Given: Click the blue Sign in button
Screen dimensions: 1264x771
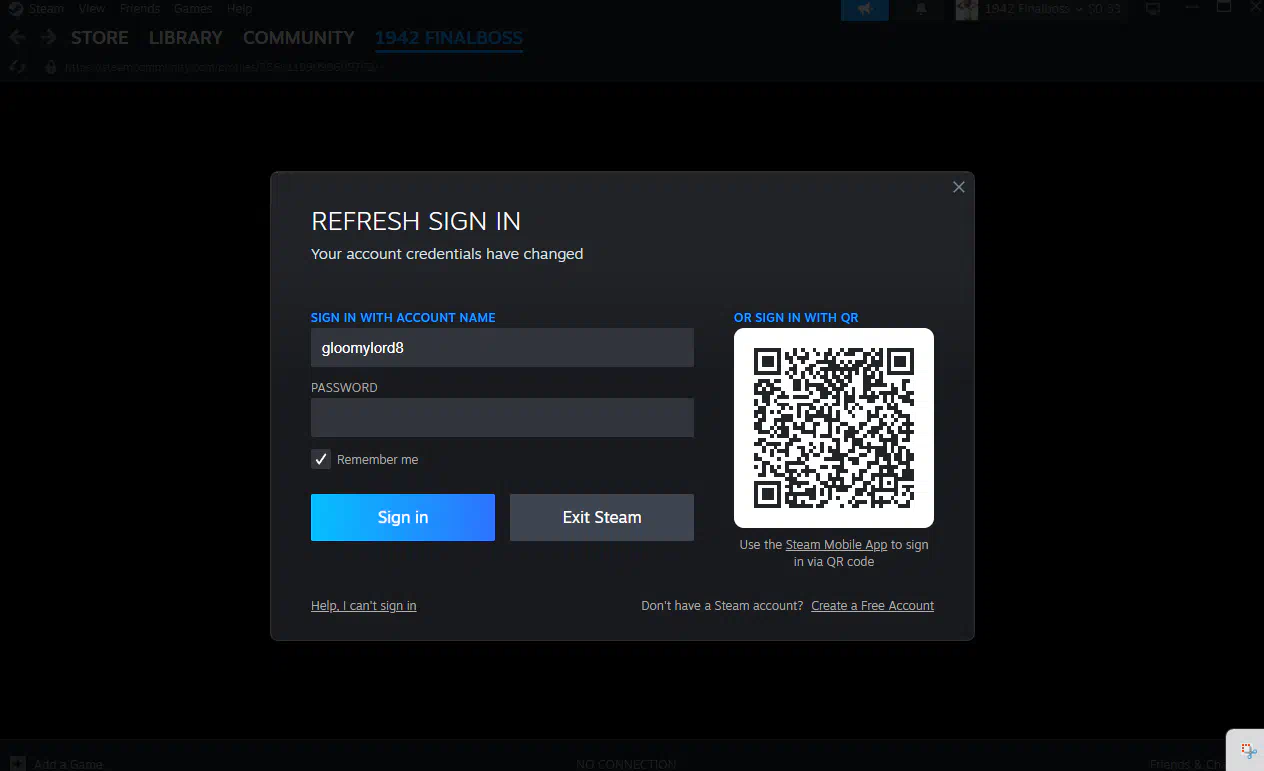Looking at the screenshot, I should 403,517.
